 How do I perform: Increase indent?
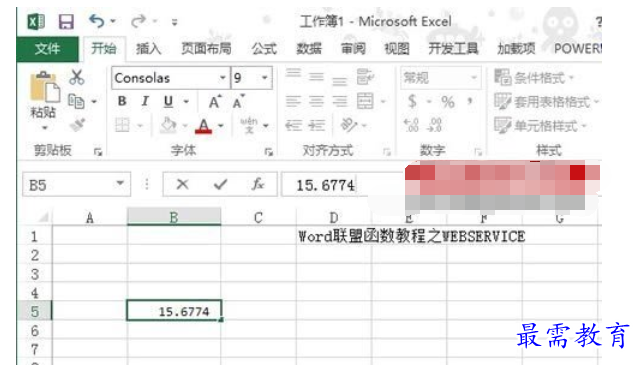316,125
